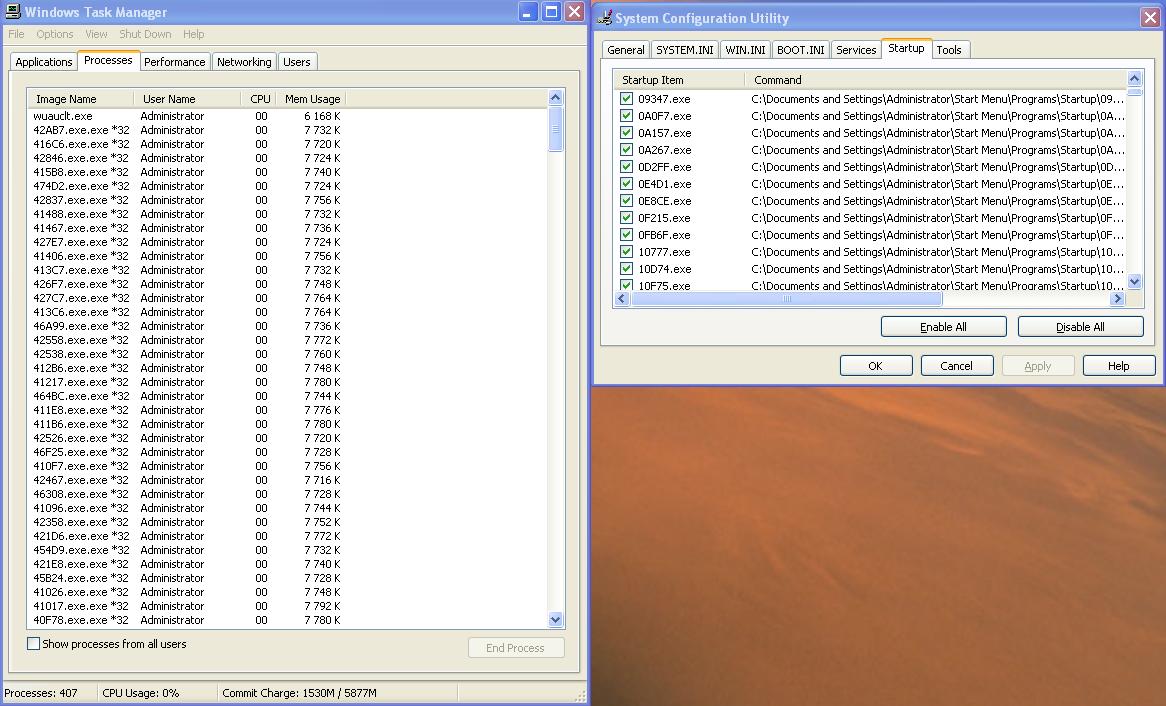Switch to the Networking tab
The width and height of the screenshot is (1166, 706).
[244, 62]
